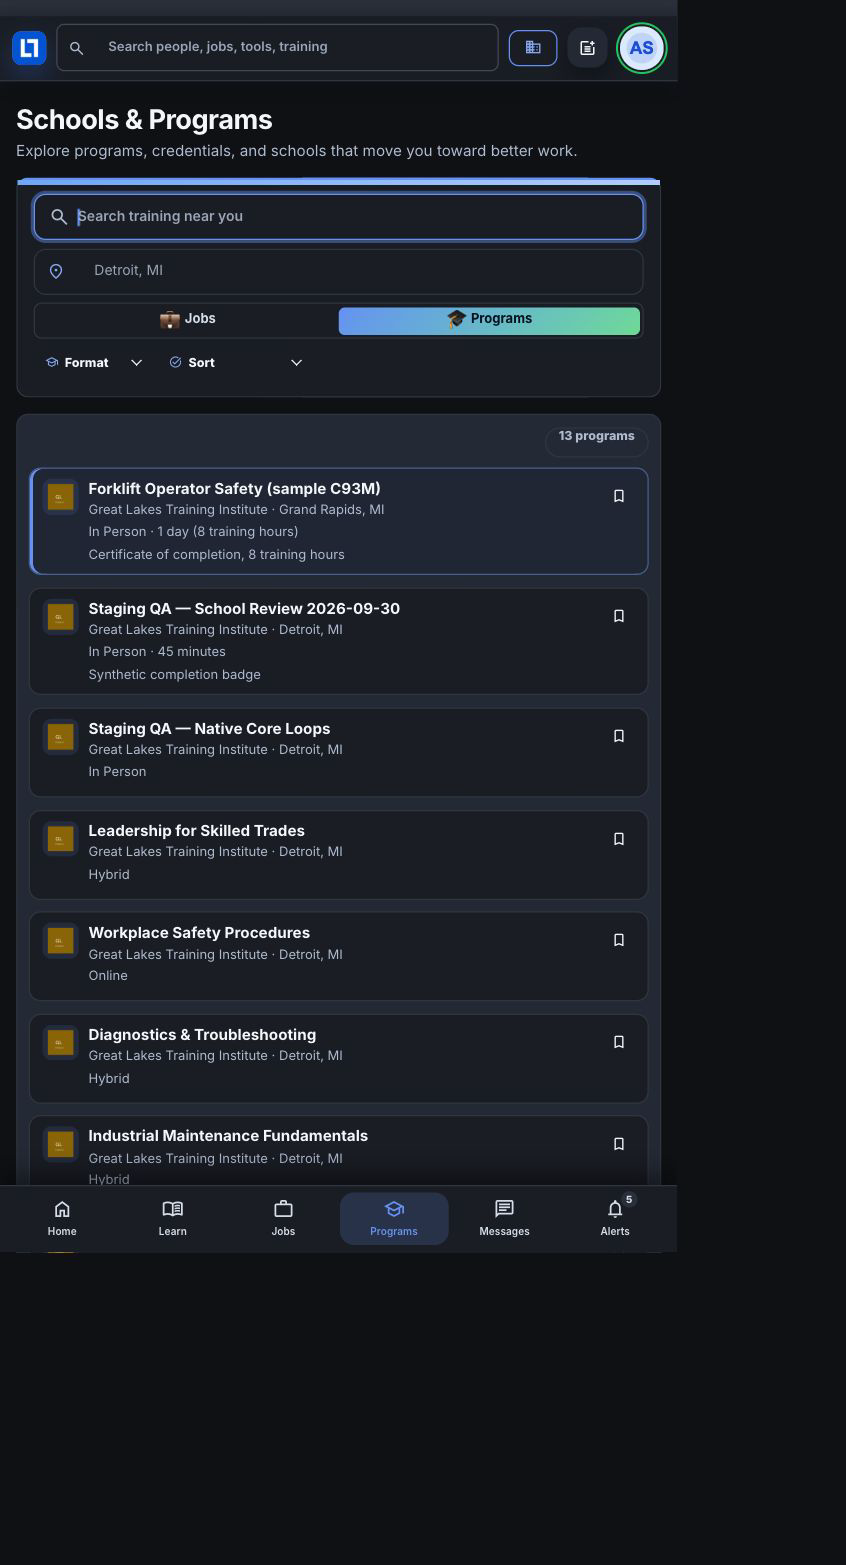The image size is (846, 1565).
Task: Click the Leadership for Skilled Trades school logo
Action: [x=60, y=839]
